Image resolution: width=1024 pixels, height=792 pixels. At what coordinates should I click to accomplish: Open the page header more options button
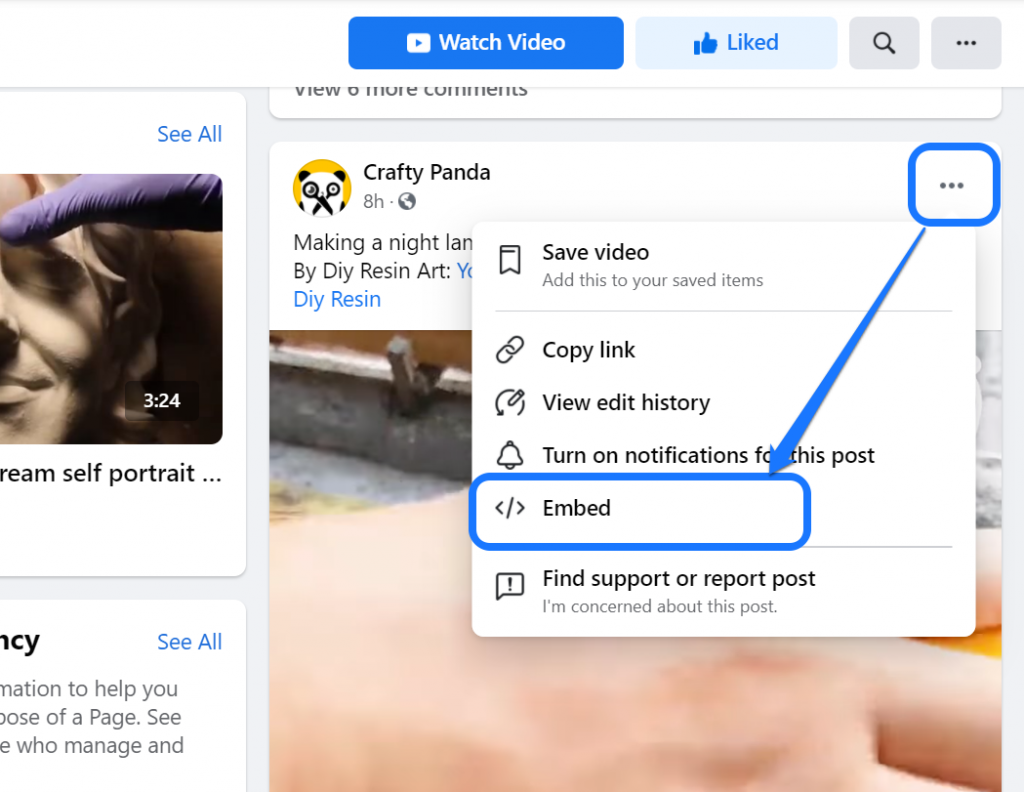[x=966, y=43]
